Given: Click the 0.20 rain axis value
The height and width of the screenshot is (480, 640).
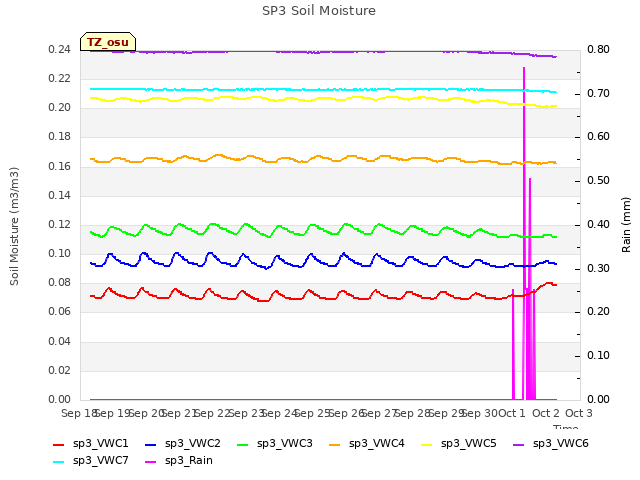Looking at the screenshot, I should (598, 312).
